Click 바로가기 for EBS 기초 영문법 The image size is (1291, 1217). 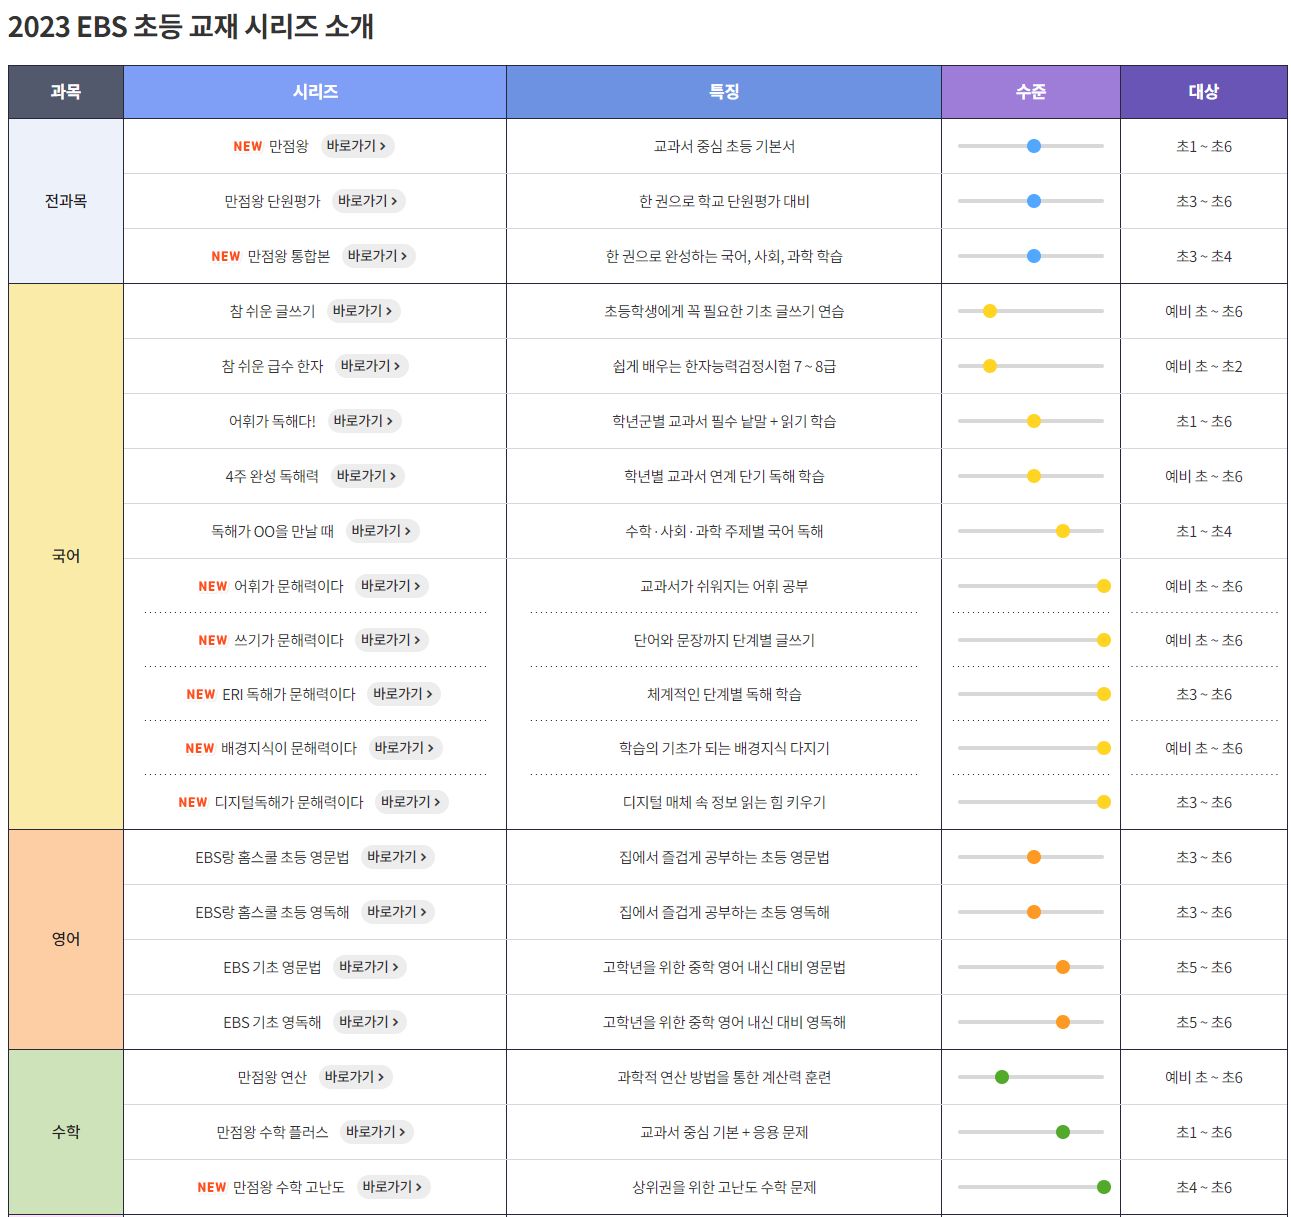point(369,967)
